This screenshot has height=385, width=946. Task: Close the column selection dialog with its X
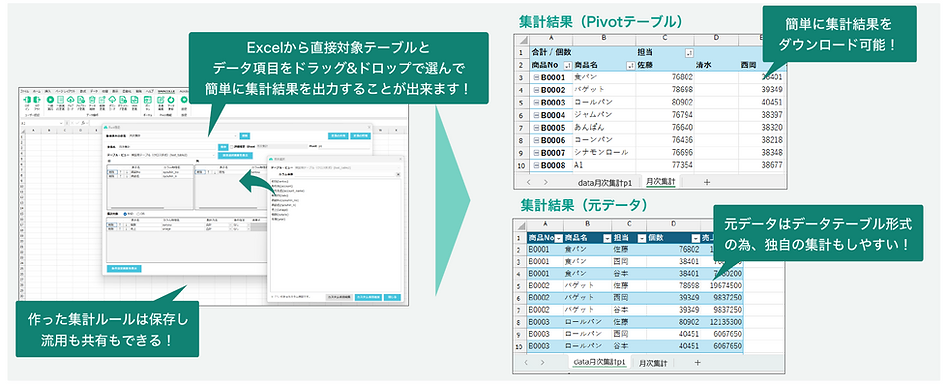pos(402,159)
